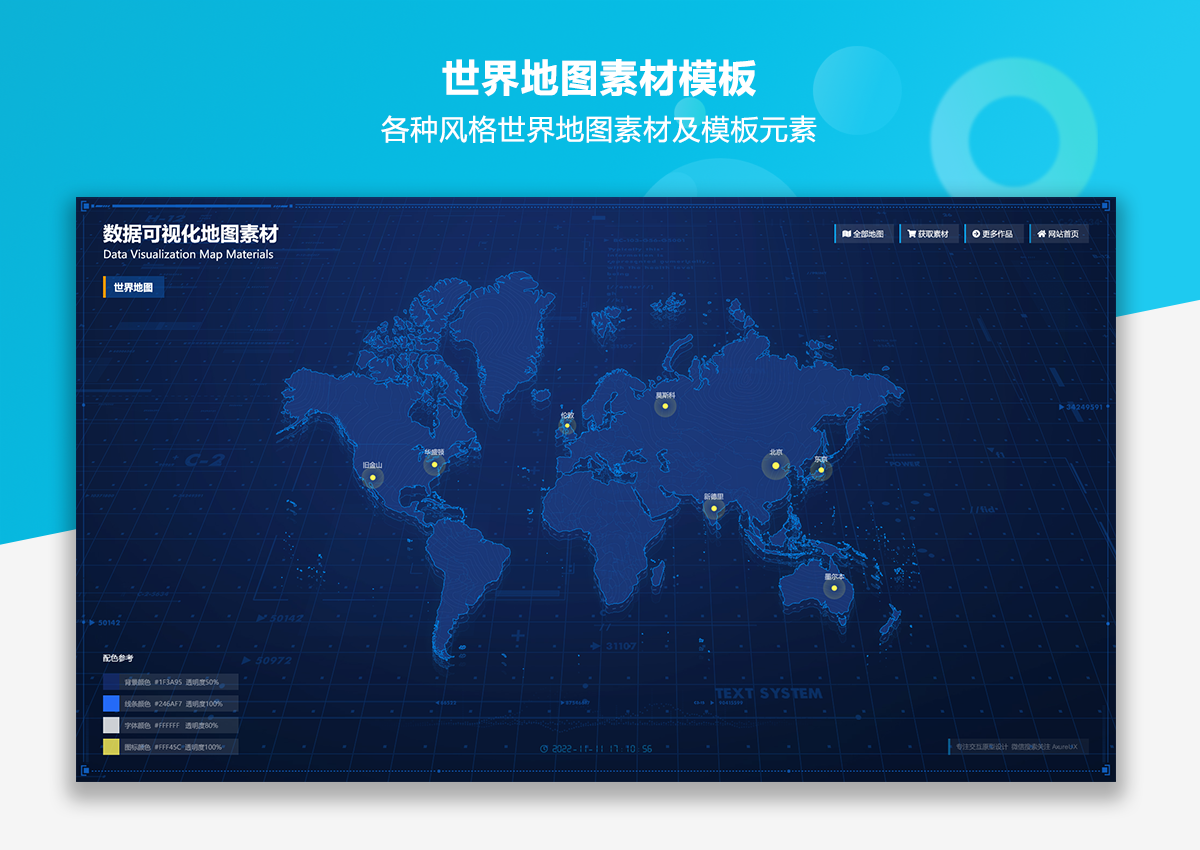Open 更多作品 more works
This screenshot has height=850, width=1200.
click(x=993, y=234)
